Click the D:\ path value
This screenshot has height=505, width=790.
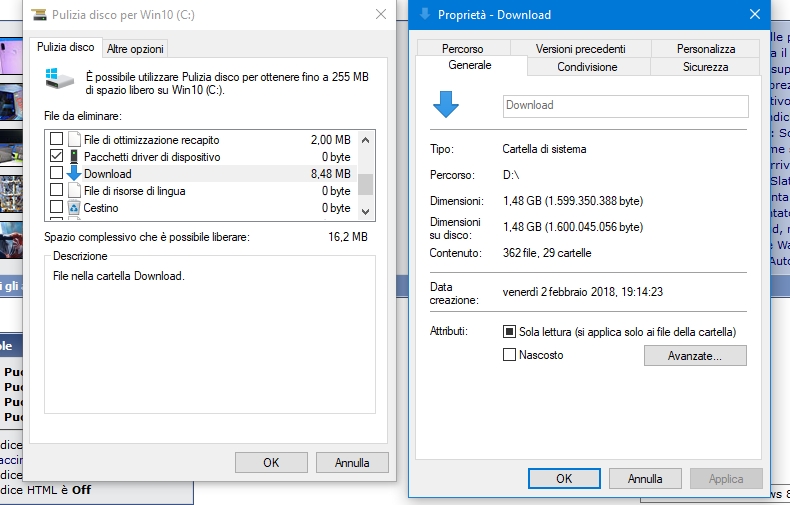coord(511,175)
